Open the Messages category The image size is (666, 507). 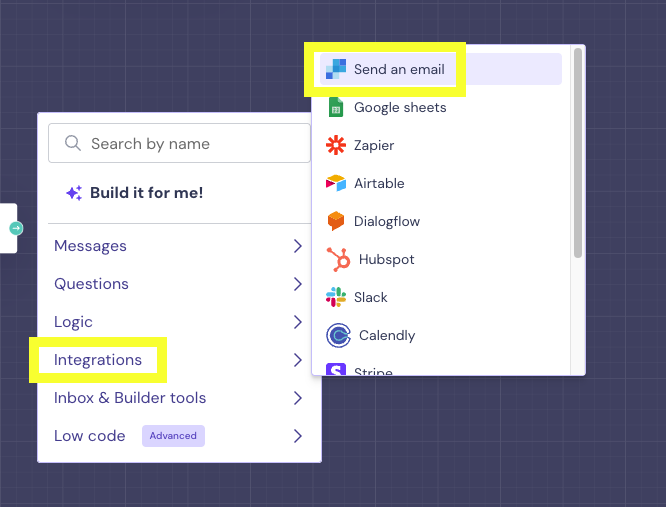click(x=90, y=246)
